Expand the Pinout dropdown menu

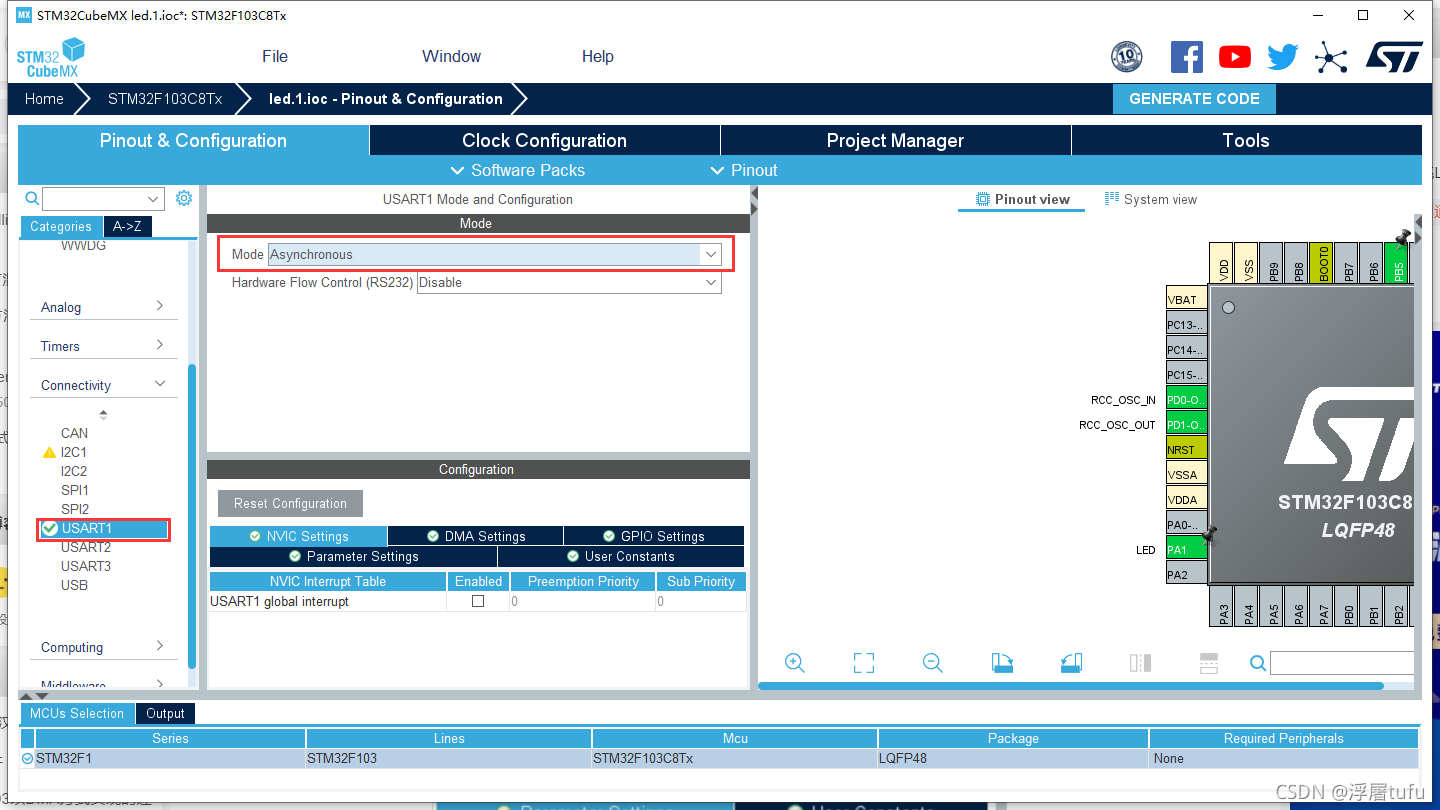coord(744,170)
